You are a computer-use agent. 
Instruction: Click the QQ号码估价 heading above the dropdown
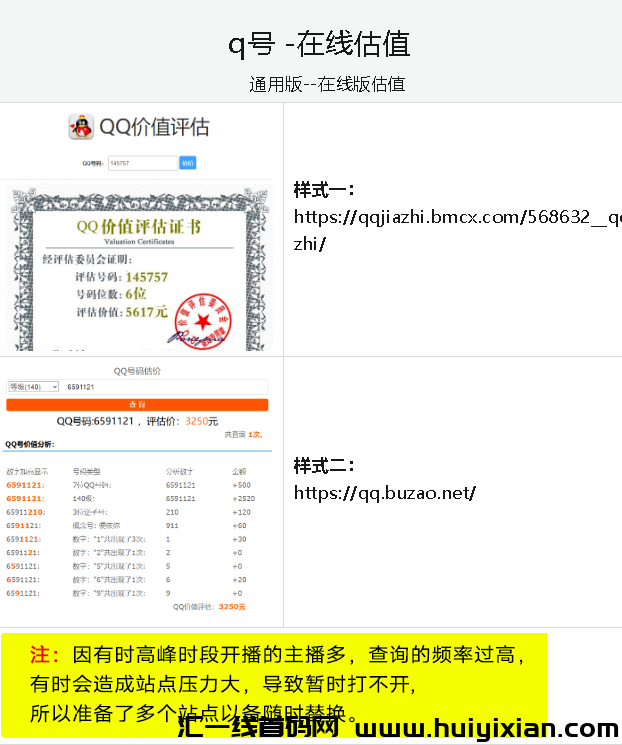point(137,371)
